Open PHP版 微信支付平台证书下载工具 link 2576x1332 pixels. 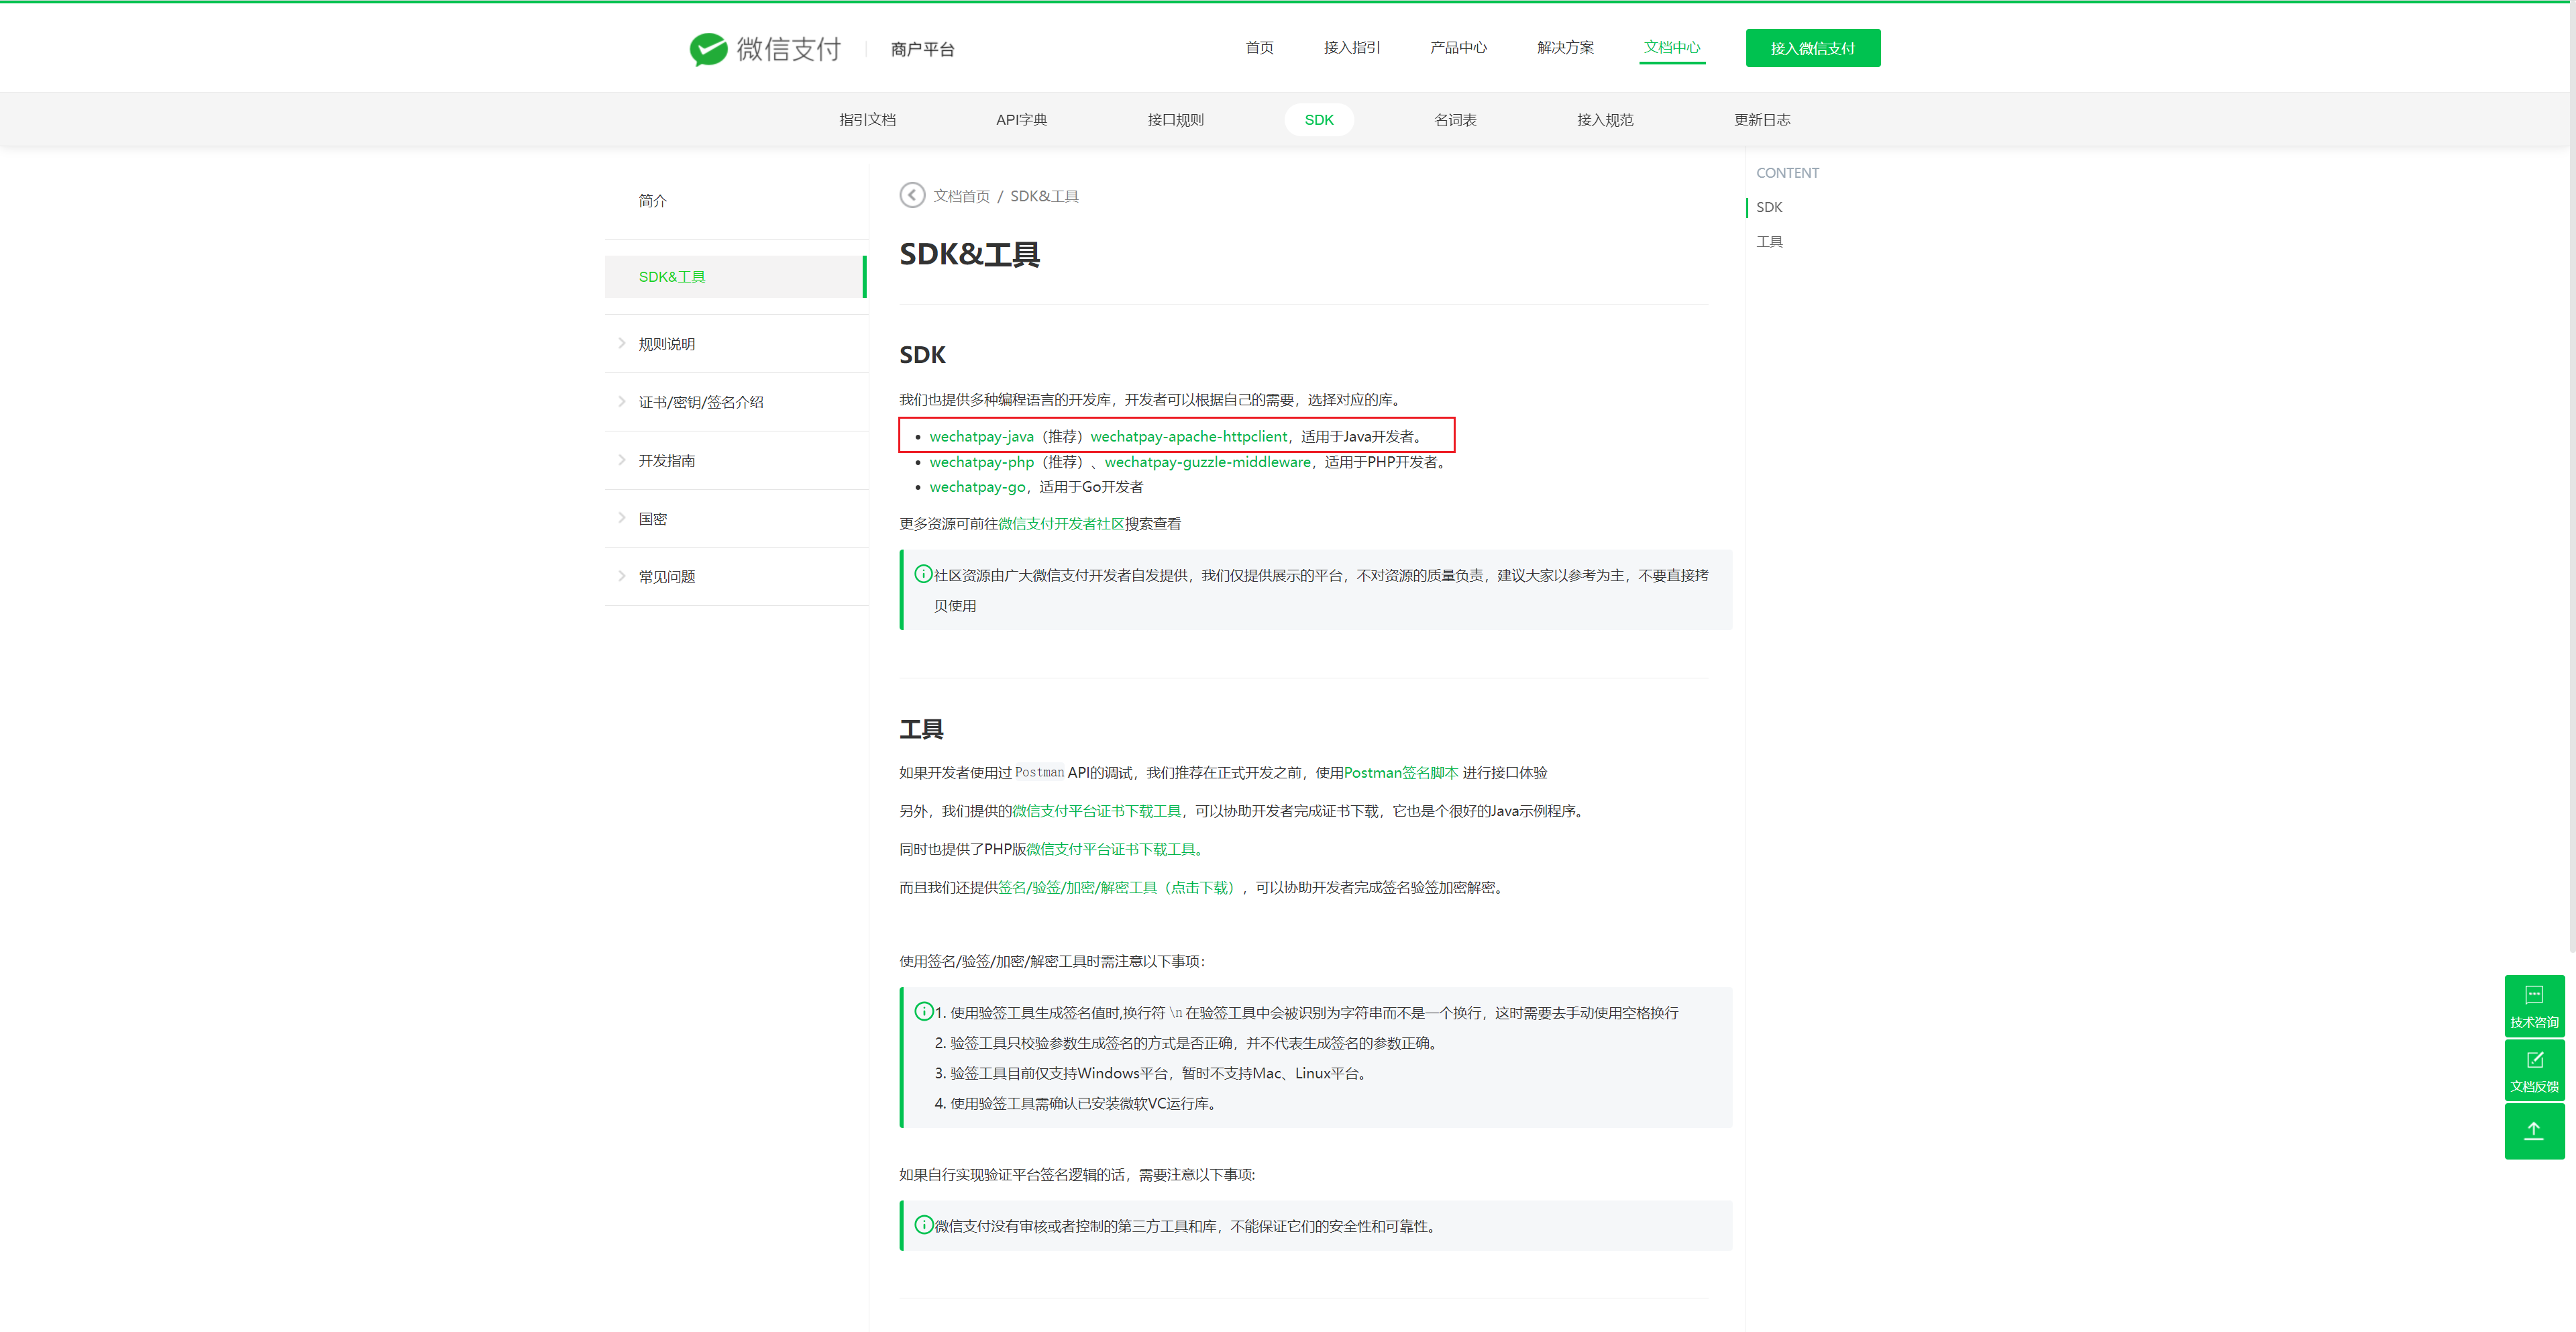point(1114,849)
